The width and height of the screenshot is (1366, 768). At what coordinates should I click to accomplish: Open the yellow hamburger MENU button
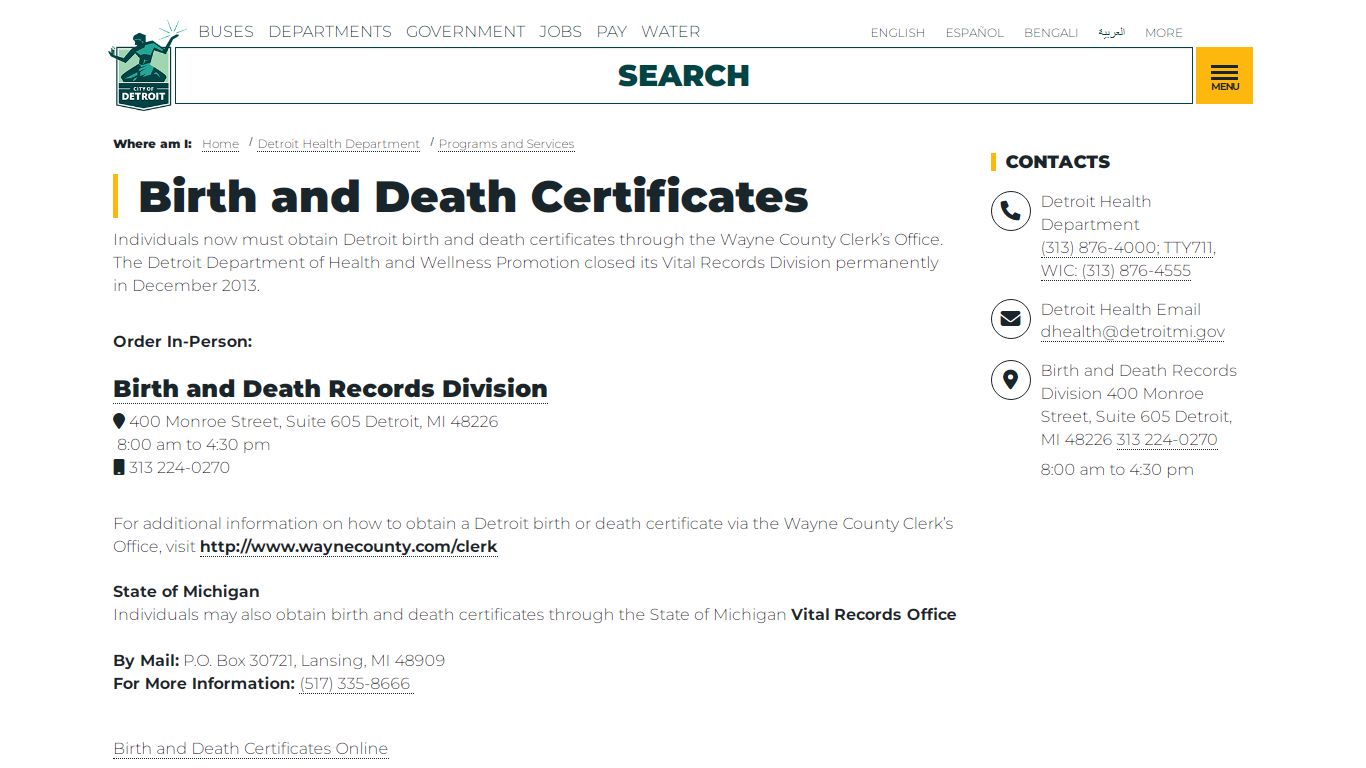click(x=1224, y=76)
